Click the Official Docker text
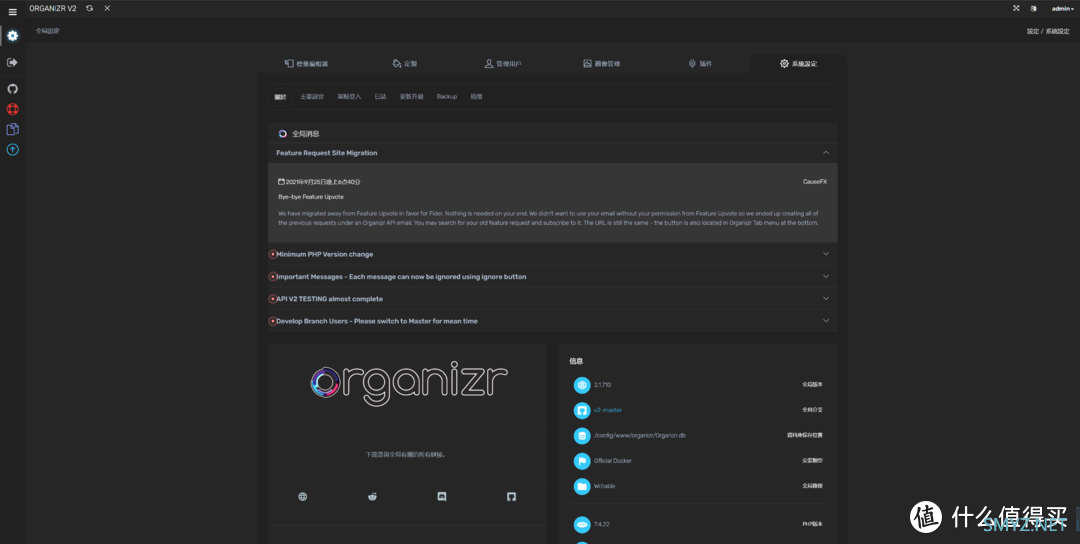This screenshot has height=544, width=1080. (x=613, y=461)
